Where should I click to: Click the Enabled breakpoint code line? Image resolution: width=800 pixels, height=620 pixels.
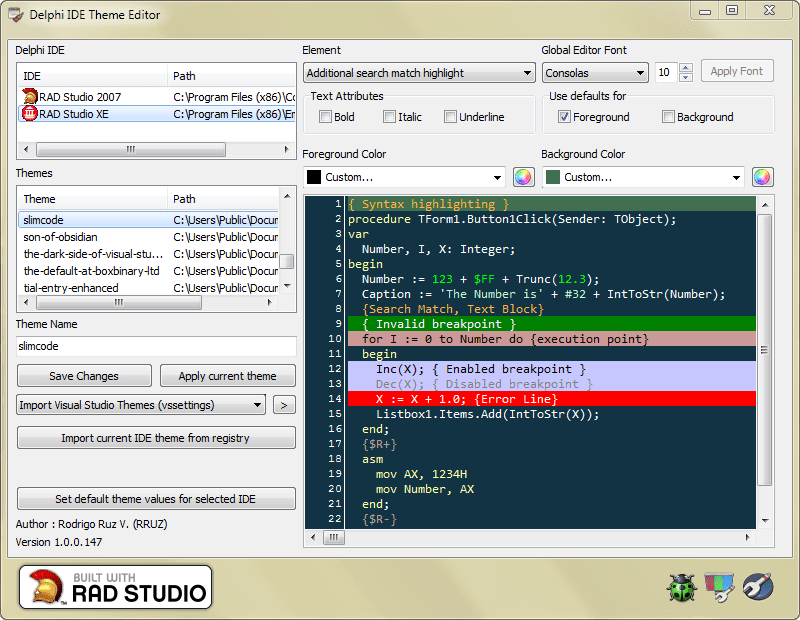click(552, 369)
